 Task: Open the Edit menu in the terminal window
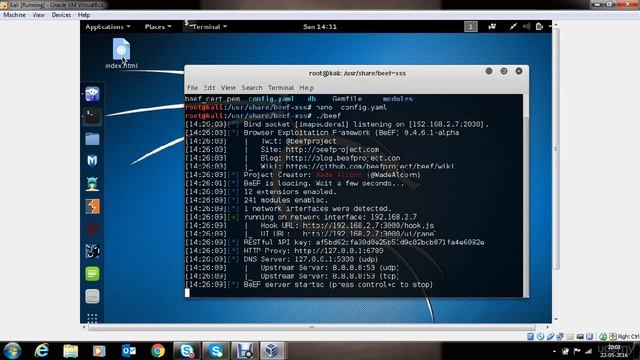coord(209,88)
